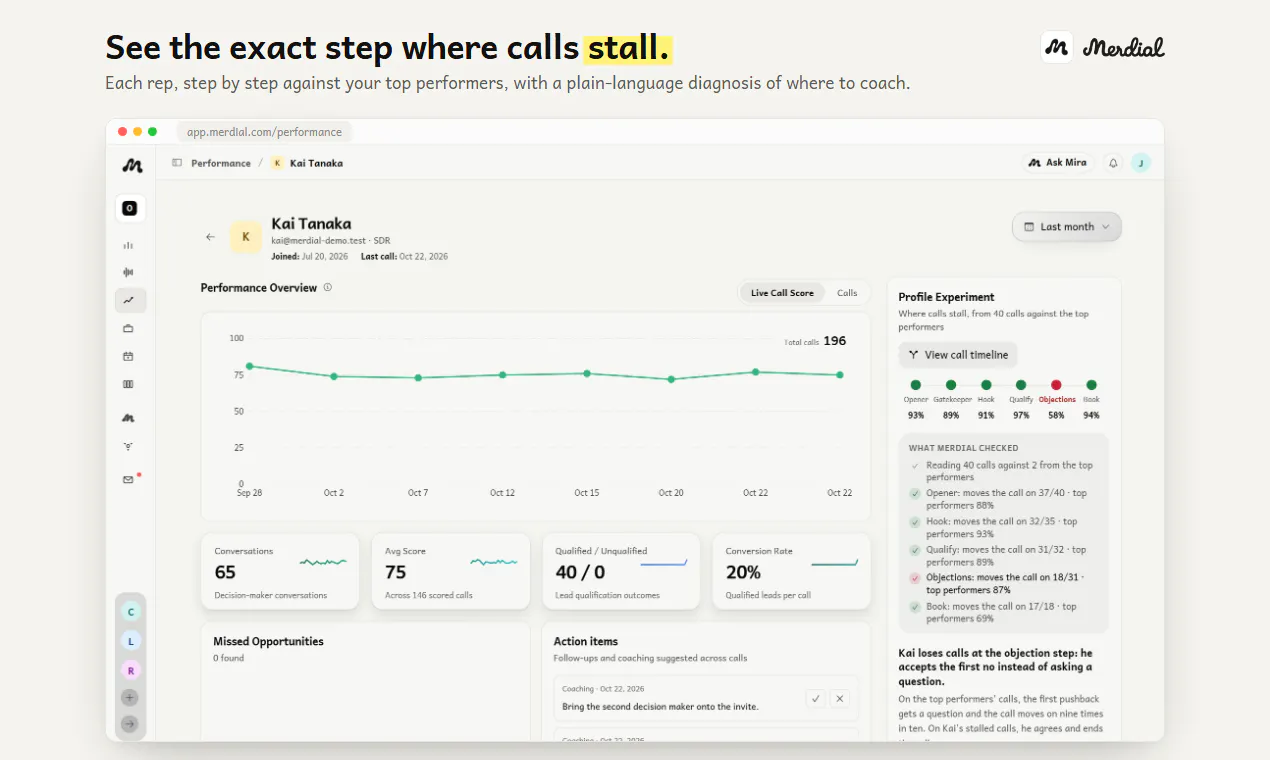Open the briefcase sidebar icon
Viewport: 1270px width, 760px height.
(x=128, y=328)
